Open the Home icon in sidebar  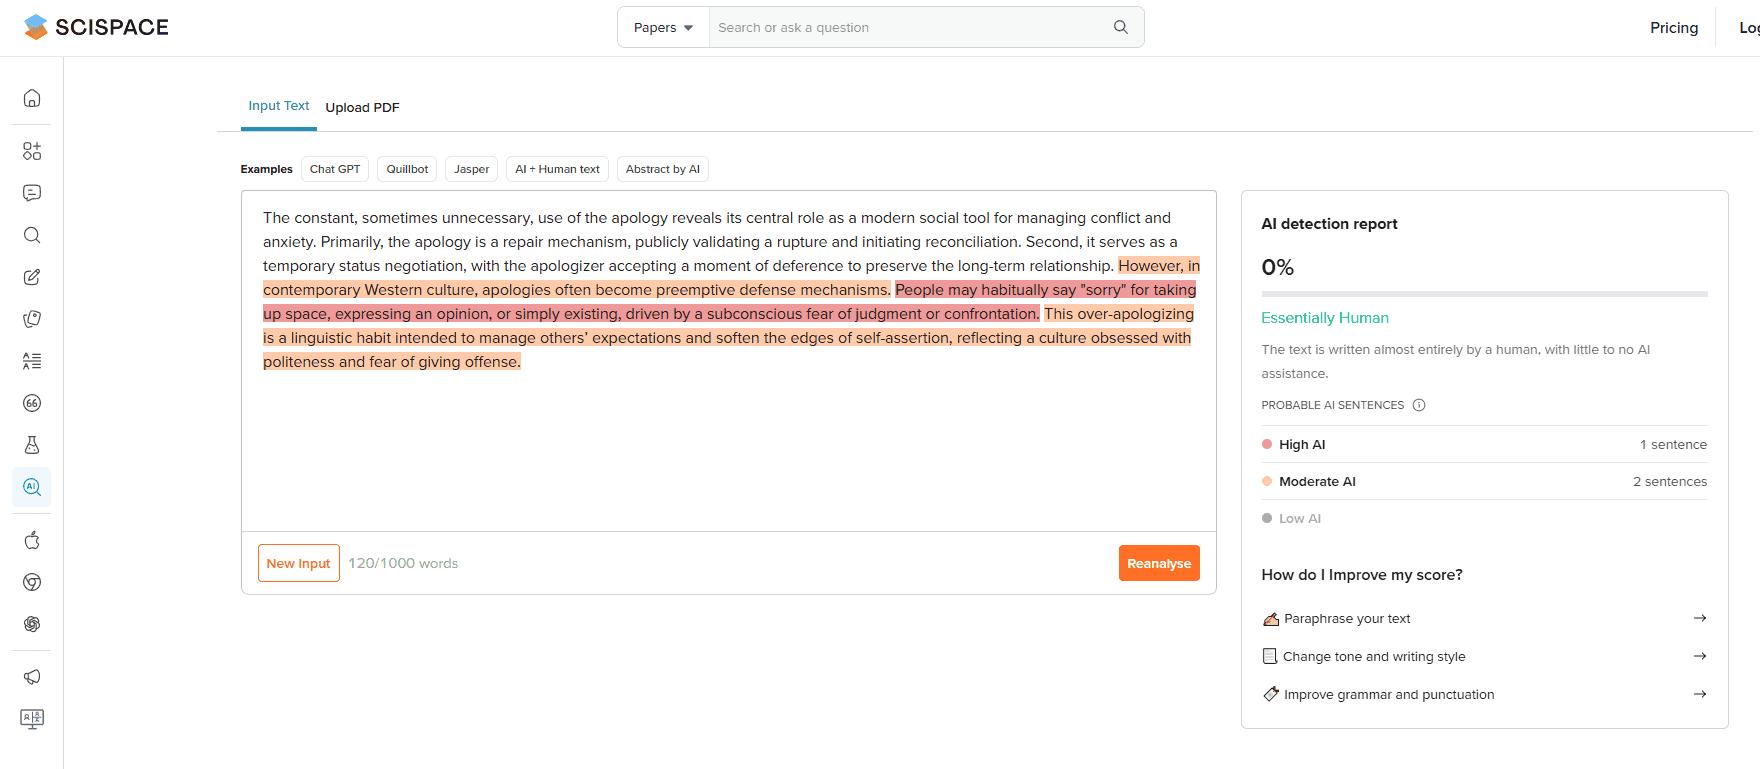[x=32, y=98]
